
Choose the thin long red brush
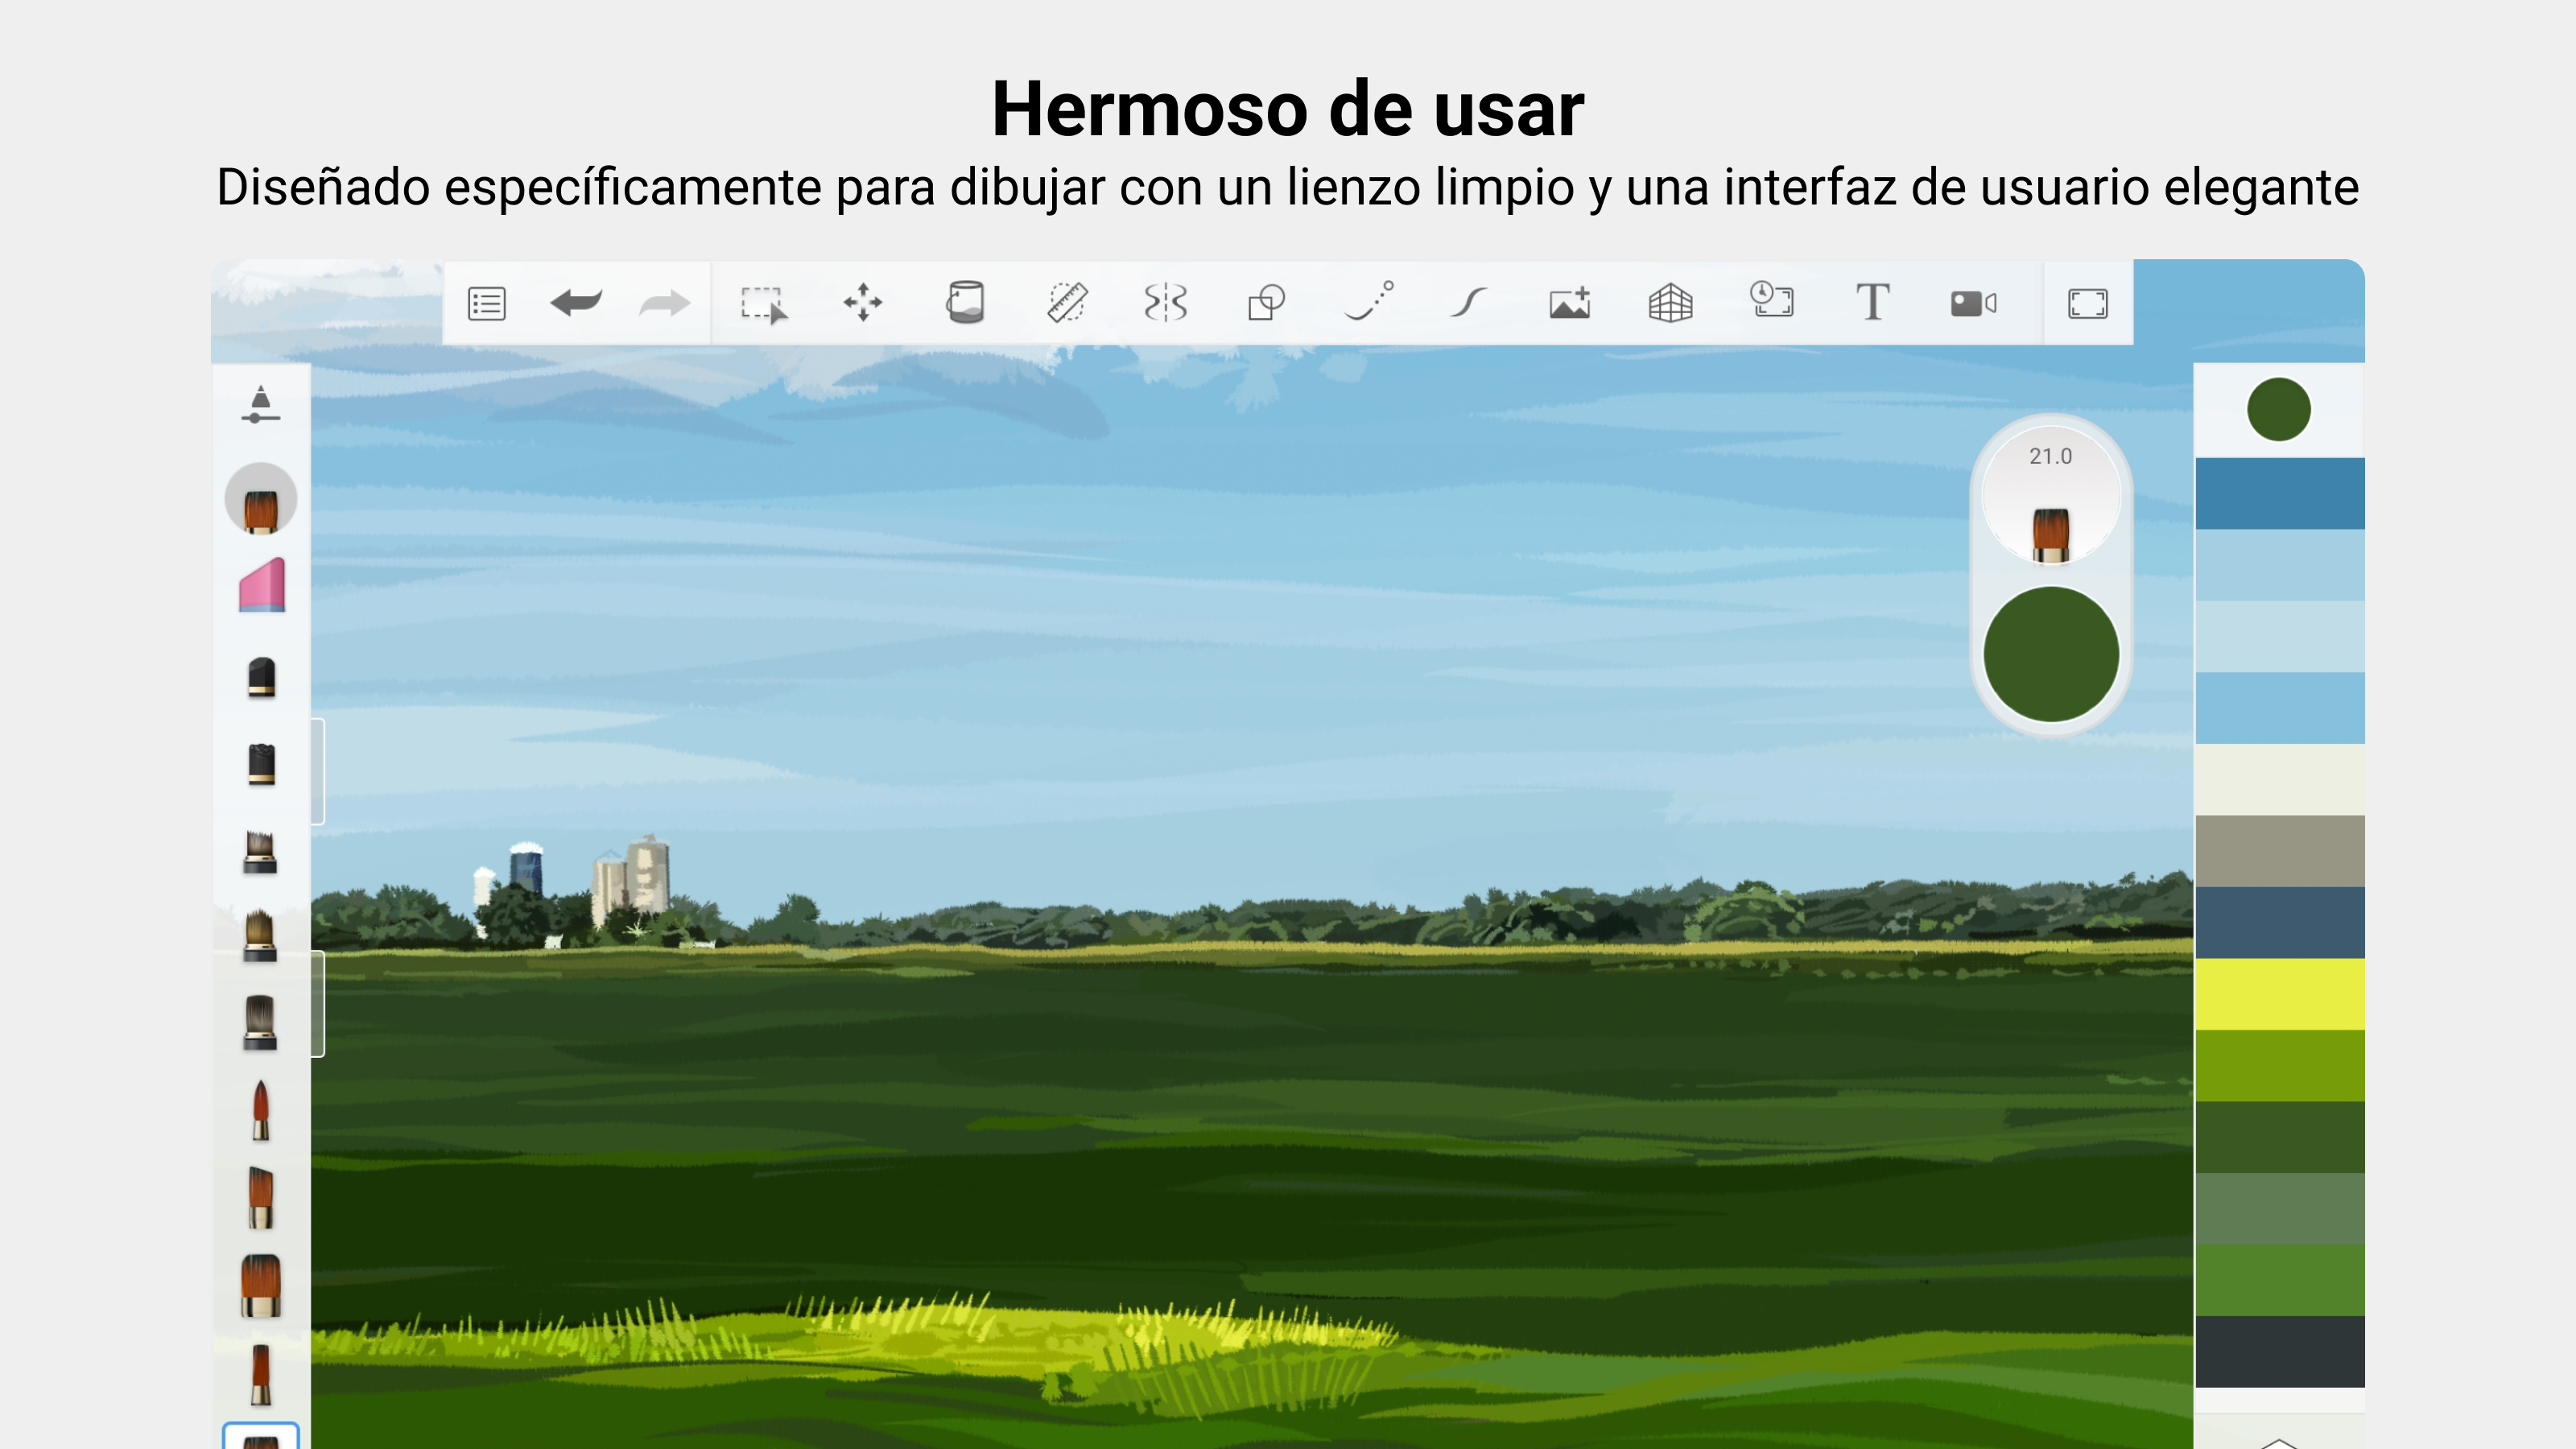click(x=261, y=1375)
